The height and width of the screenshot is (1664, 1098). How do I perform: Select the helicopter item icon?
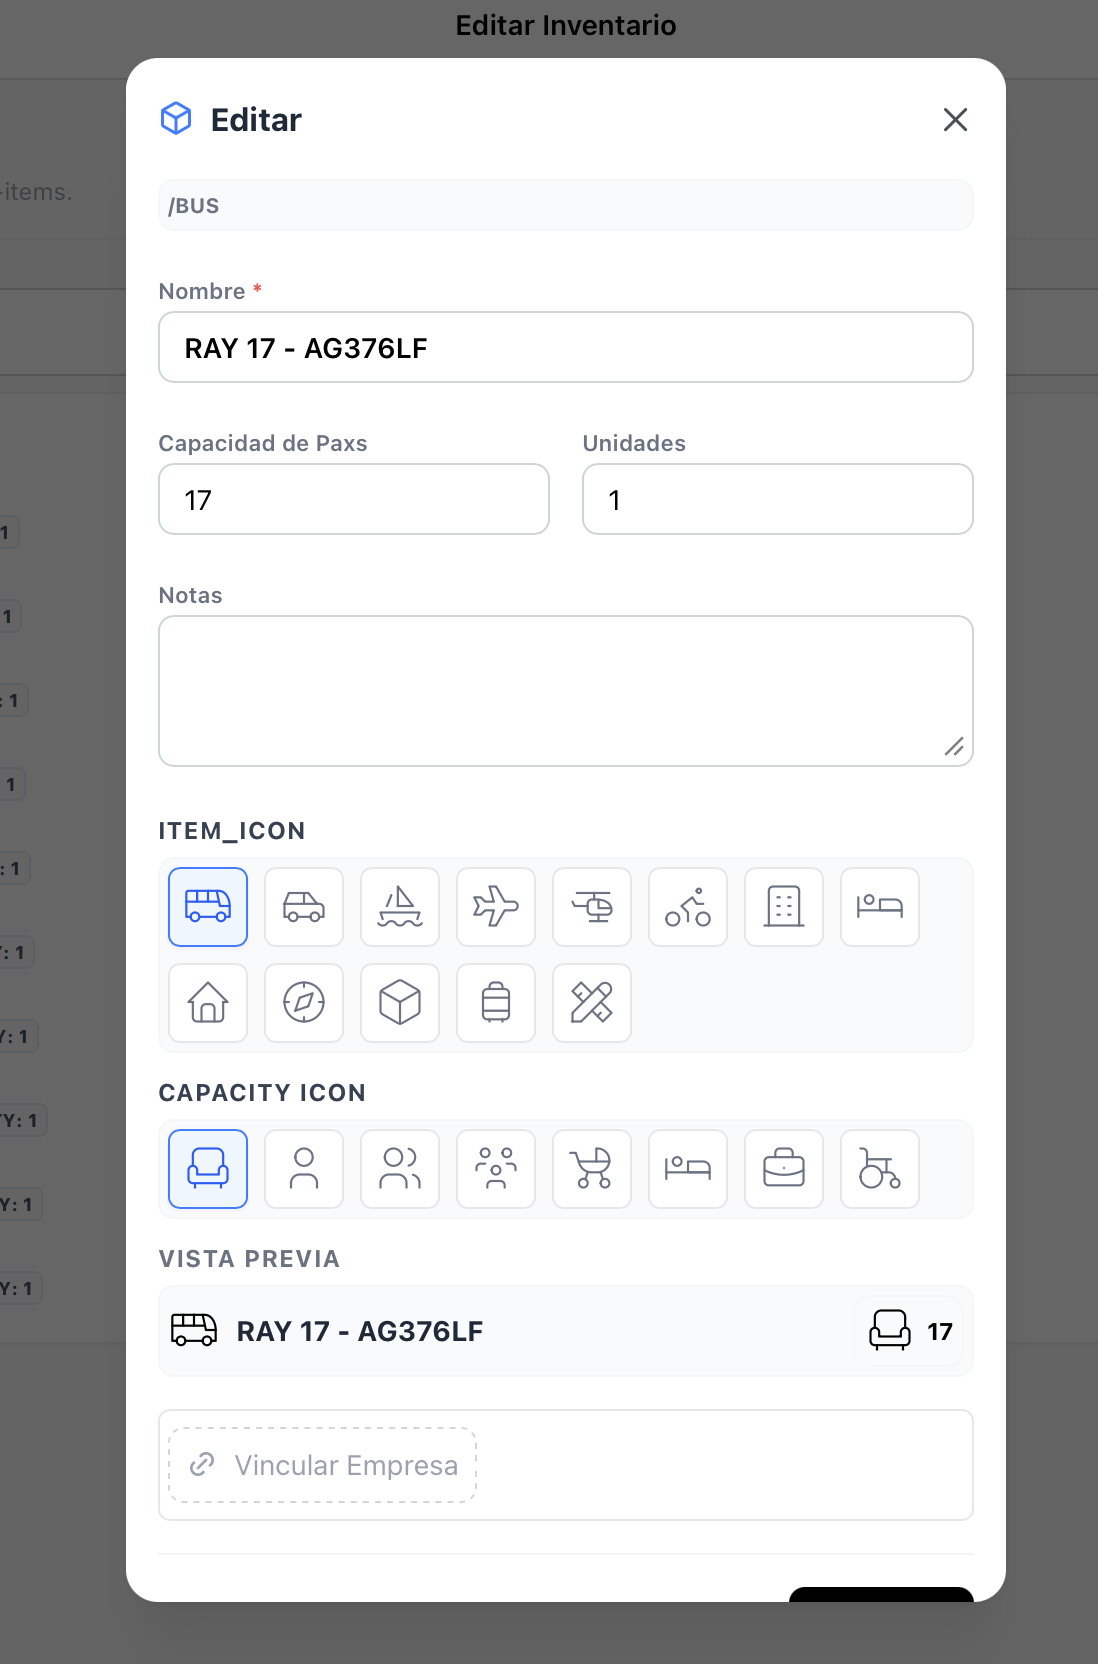[592, 907]
